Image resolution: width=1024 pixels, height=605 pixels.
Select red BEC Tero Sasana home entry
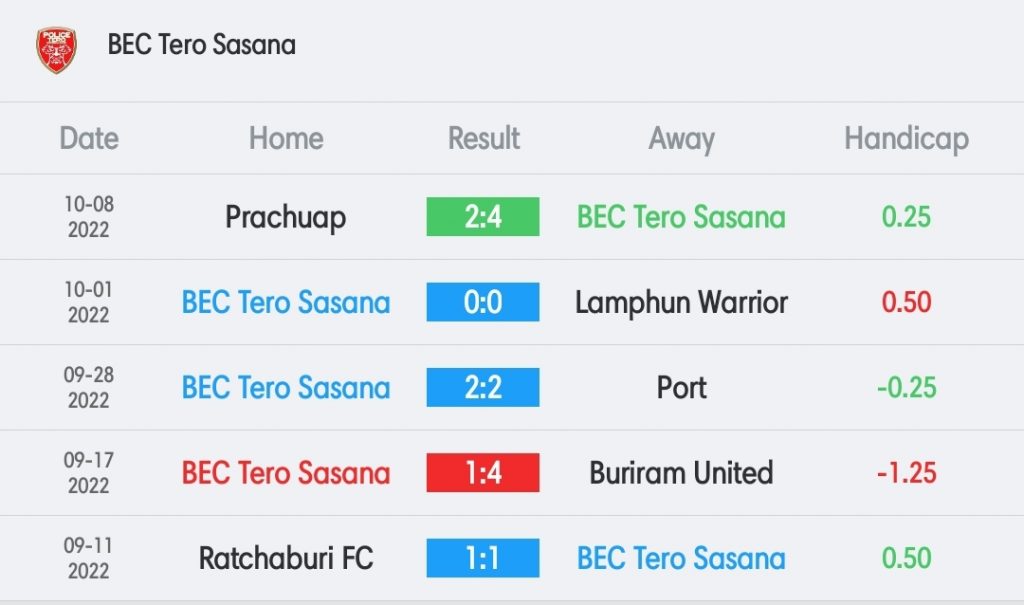click(x=285, y=473)
